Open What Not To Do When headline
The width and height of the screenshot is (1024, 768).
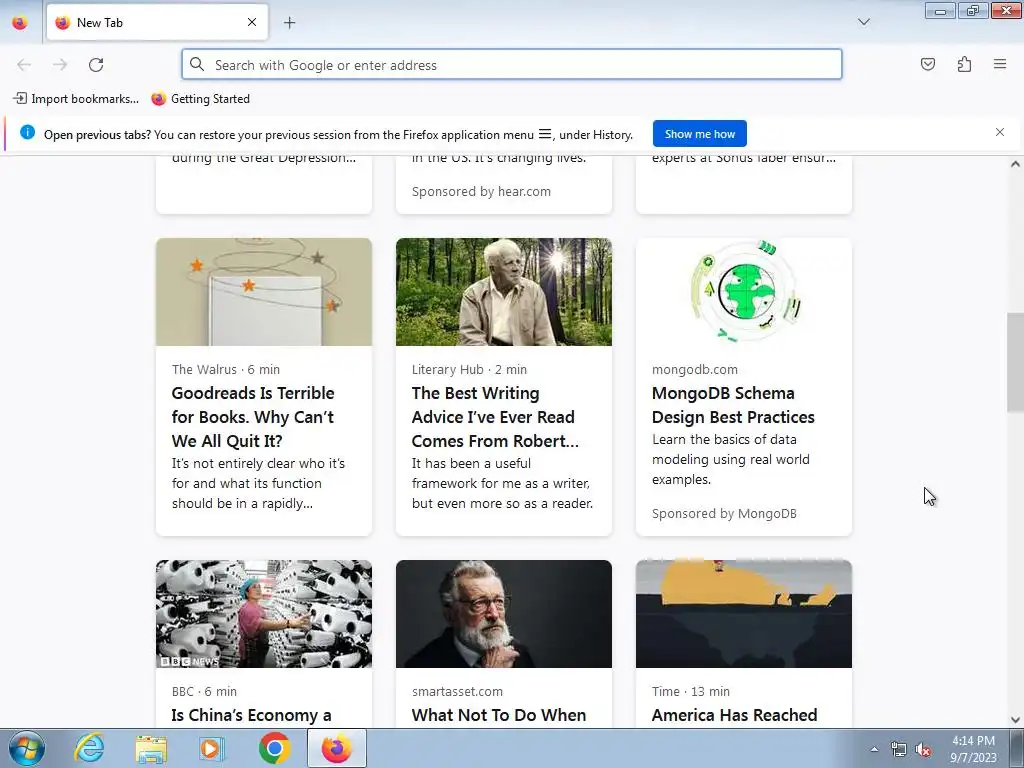coord(498,715)
